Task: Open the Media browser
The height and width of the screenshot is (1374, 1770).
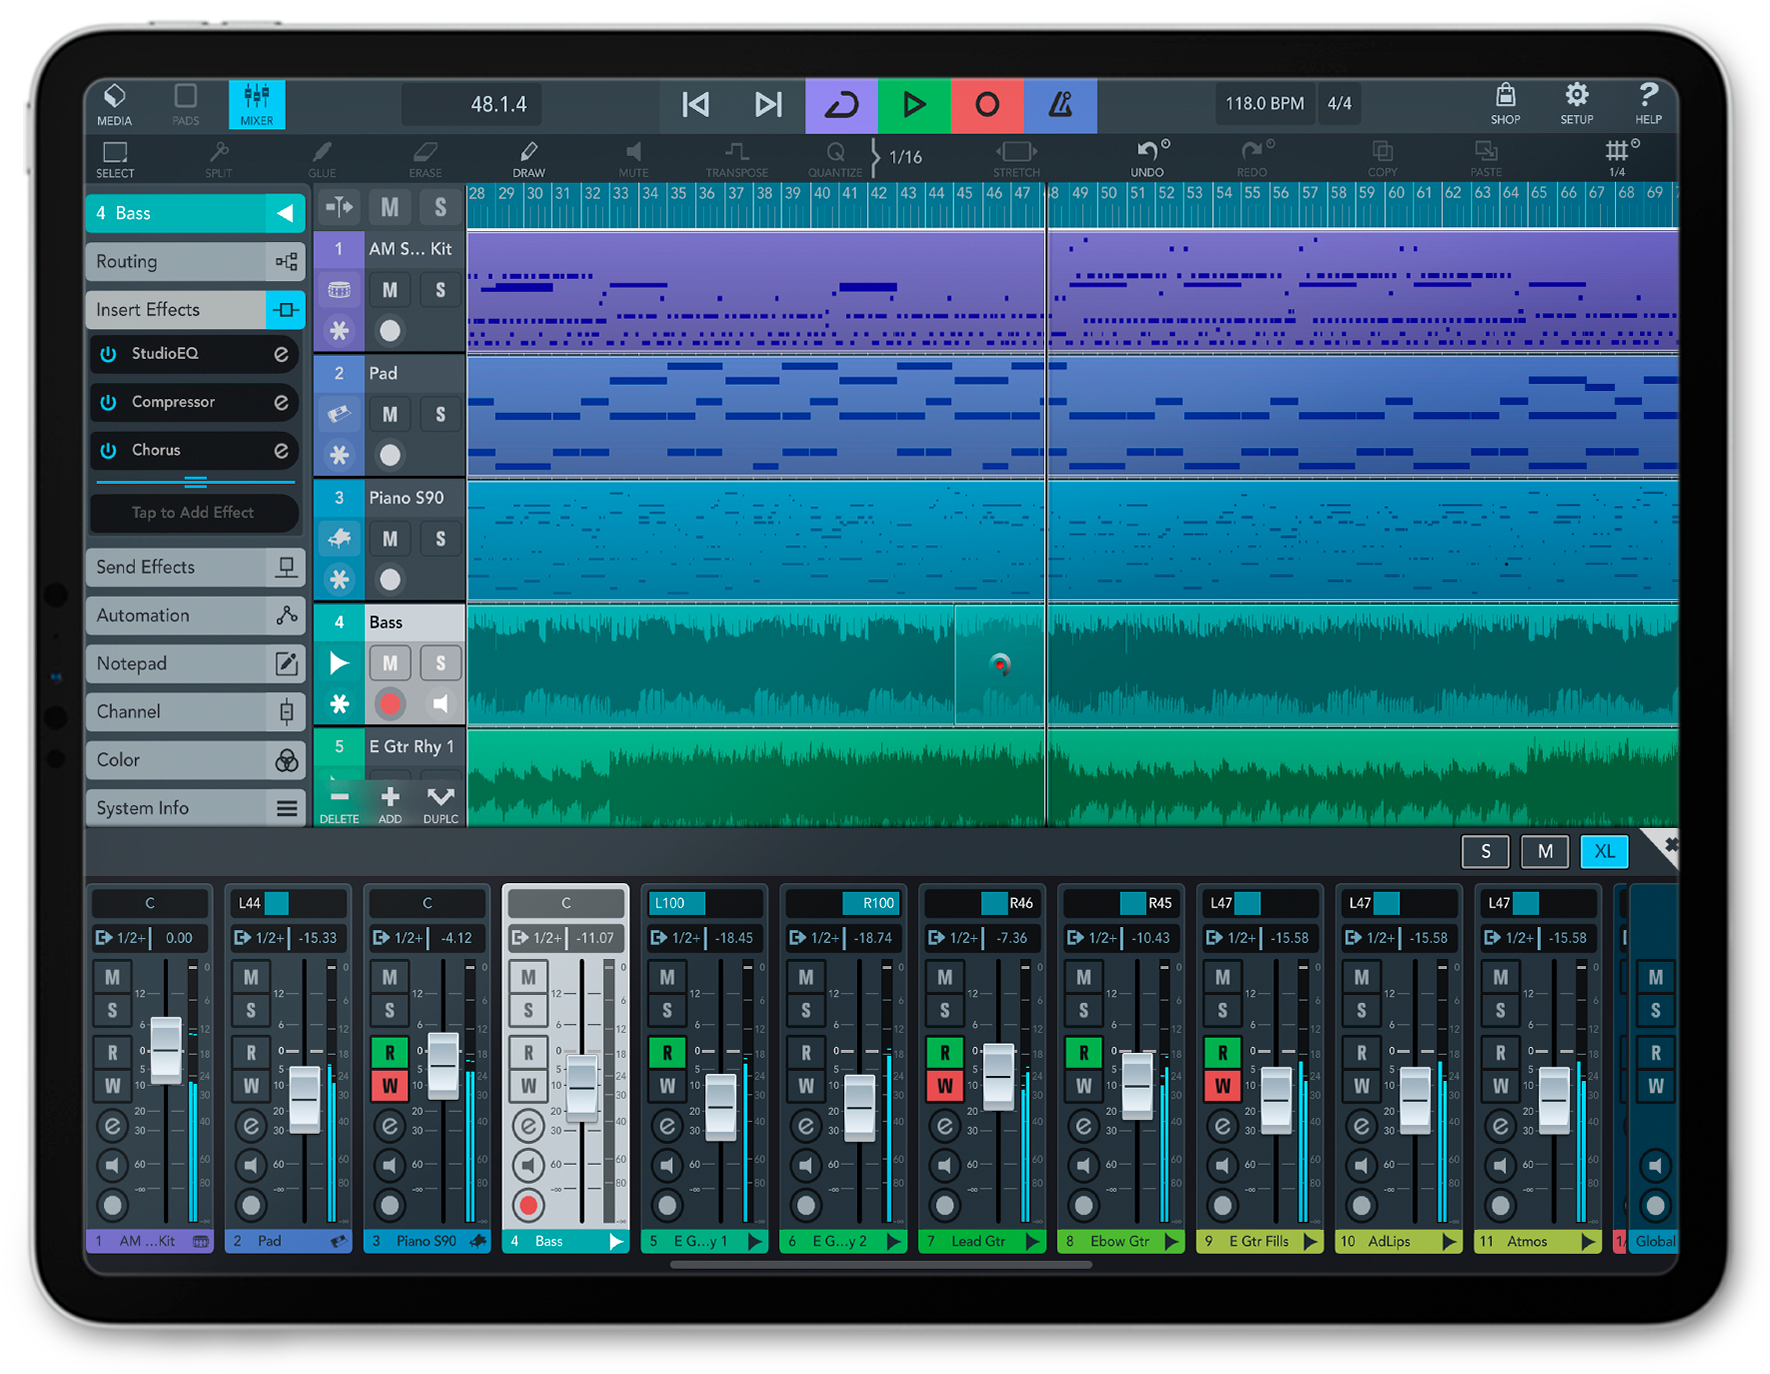Action: [x=114, y=104]
